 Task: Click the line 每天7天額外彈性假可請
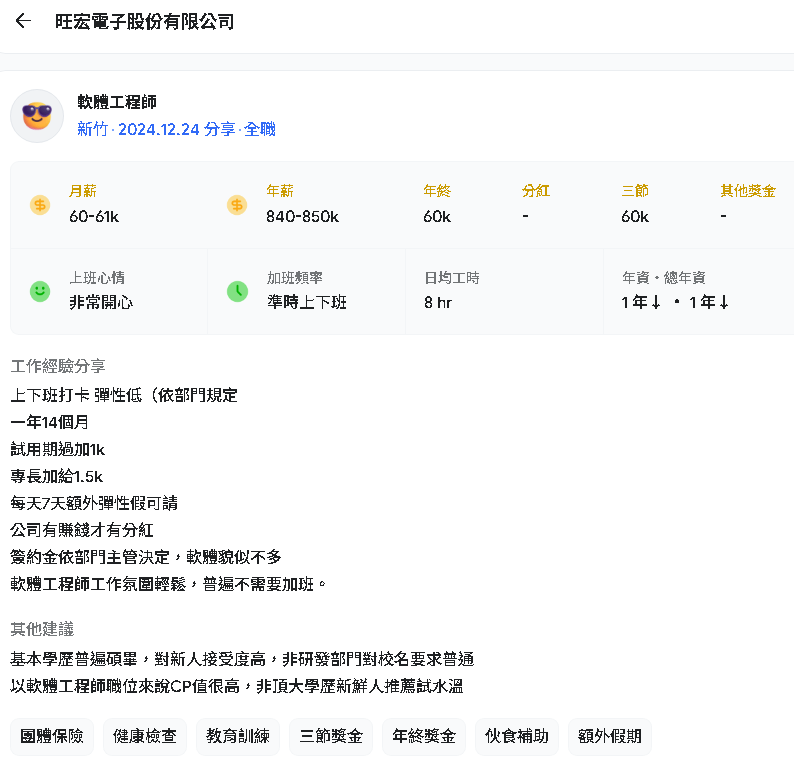[94, 503]
